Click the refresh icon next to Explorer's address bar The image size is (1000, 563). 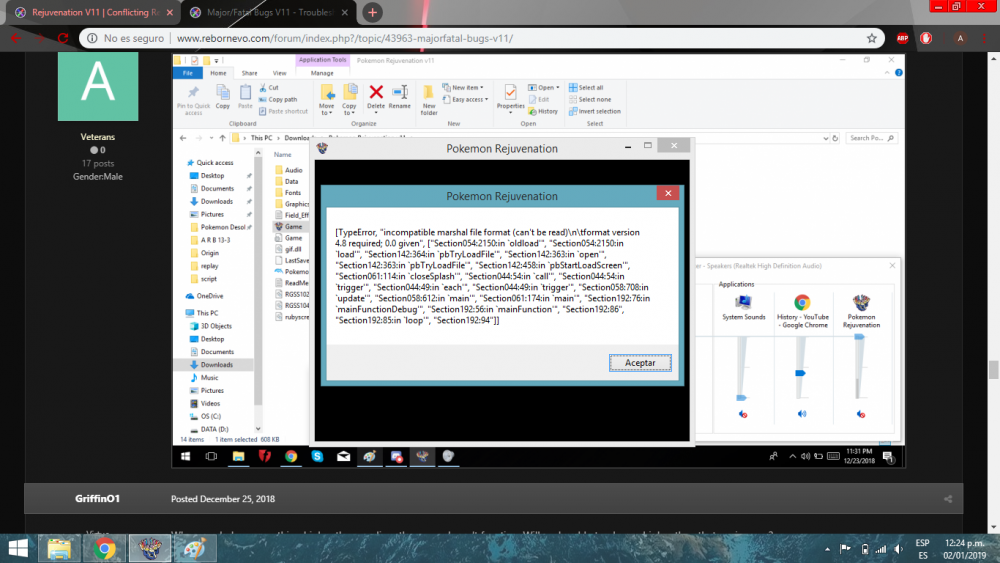(x=835, y=138)
